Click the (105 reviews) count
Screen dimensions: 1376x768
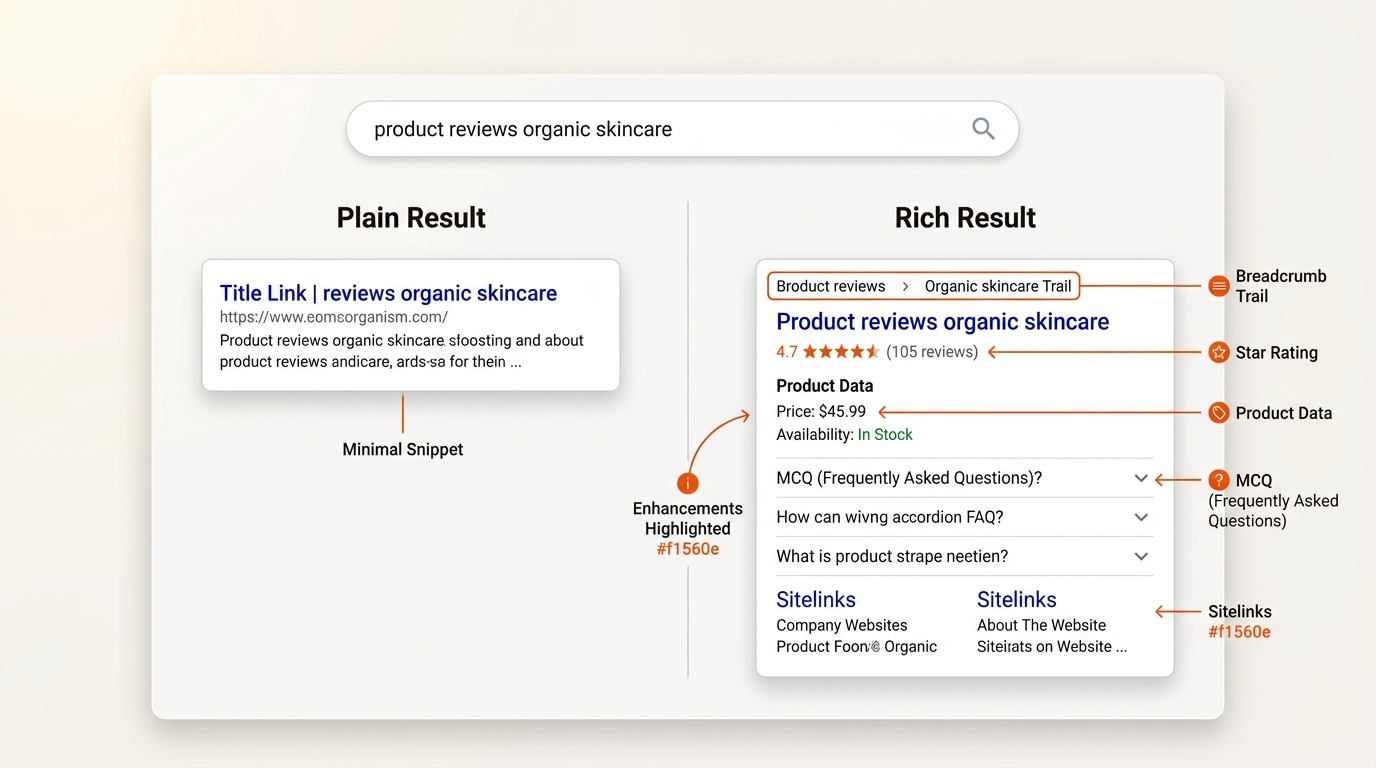pos(932,352)
